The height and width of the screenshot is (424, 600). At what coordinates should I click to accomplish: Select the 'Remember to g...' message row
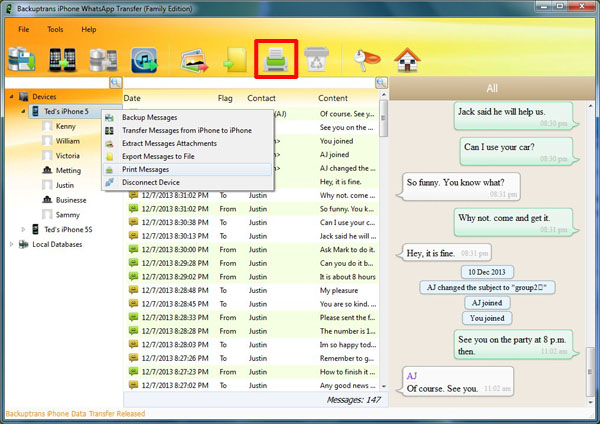click(252, 358)
